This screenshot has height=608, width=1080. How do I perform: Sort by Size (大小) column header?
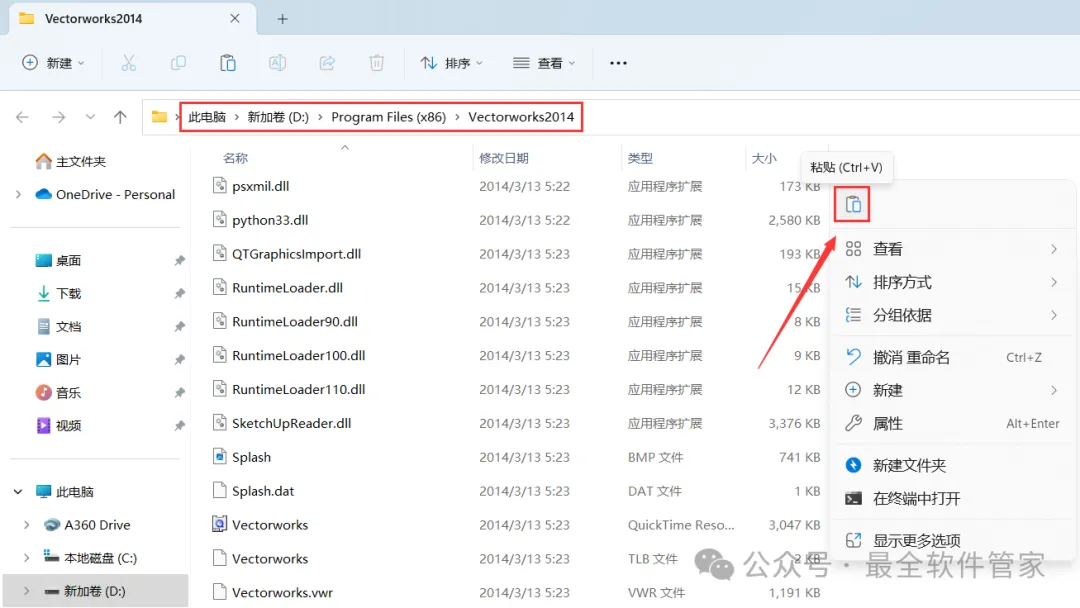[764, 158]
